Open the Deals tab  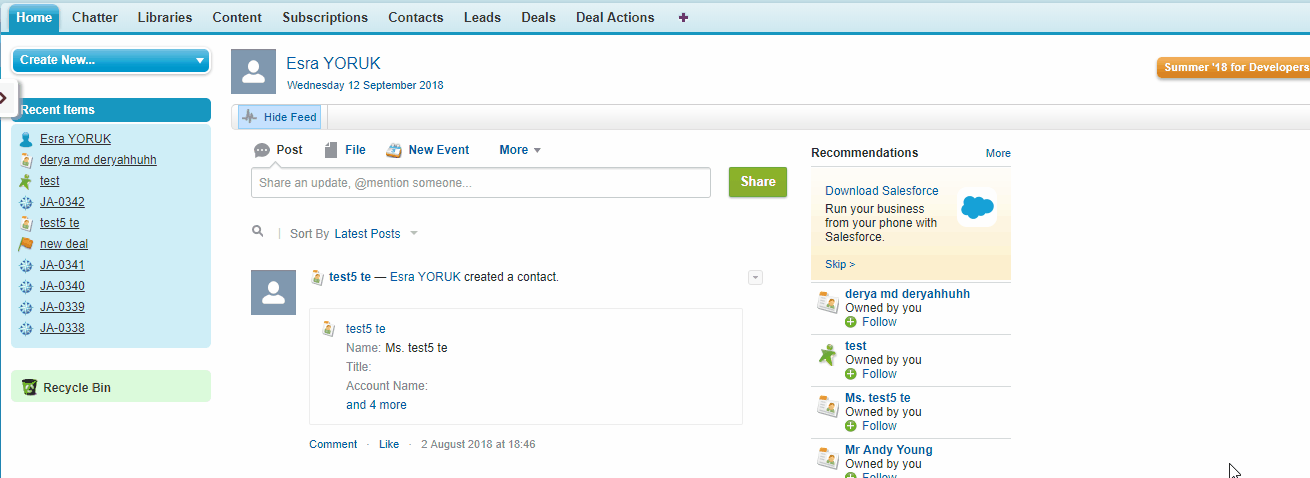point(539,18)
